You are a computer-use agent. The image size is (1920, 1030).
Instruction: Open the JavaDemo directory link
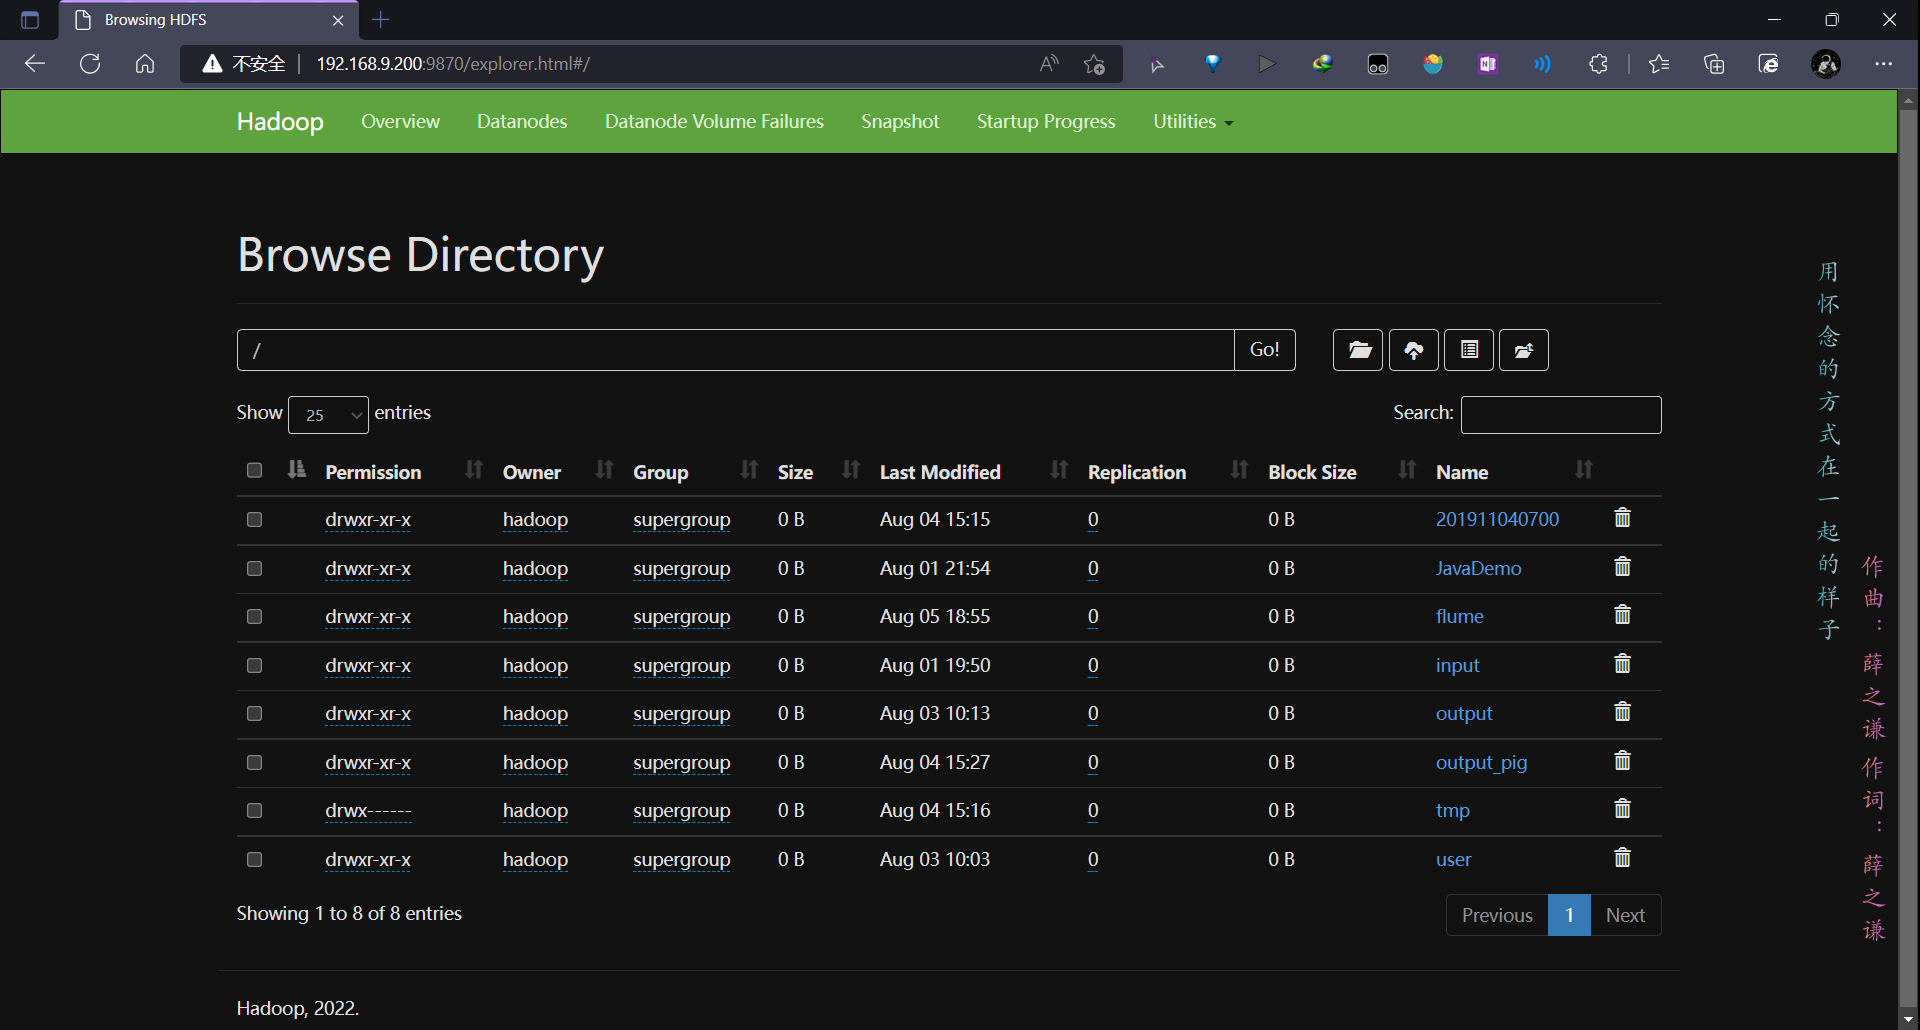[x=1478, y=568]
